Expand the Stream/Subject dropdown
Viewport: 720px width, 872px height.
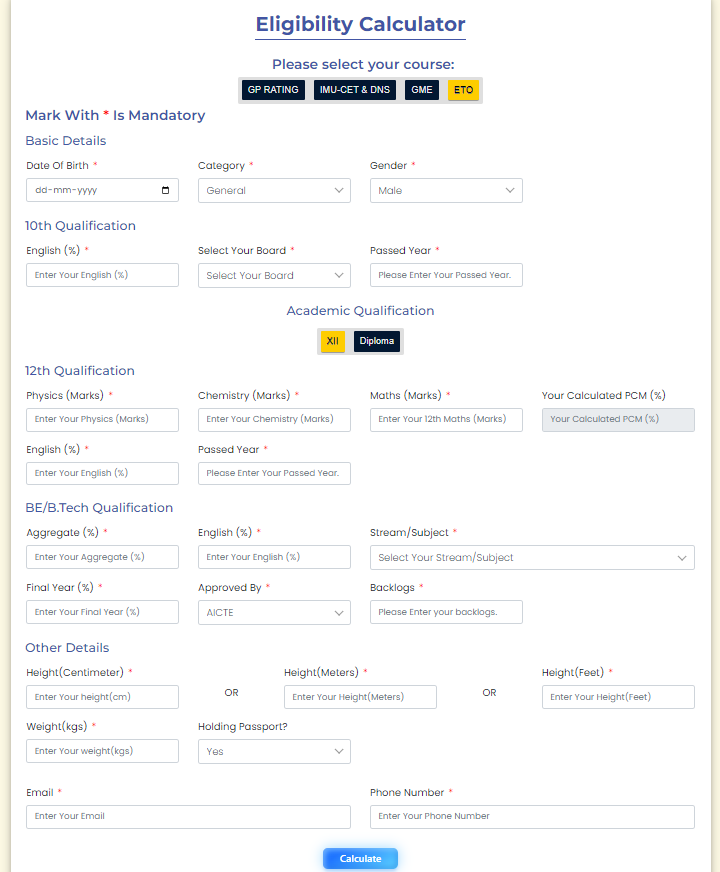(x=532, y=557)
